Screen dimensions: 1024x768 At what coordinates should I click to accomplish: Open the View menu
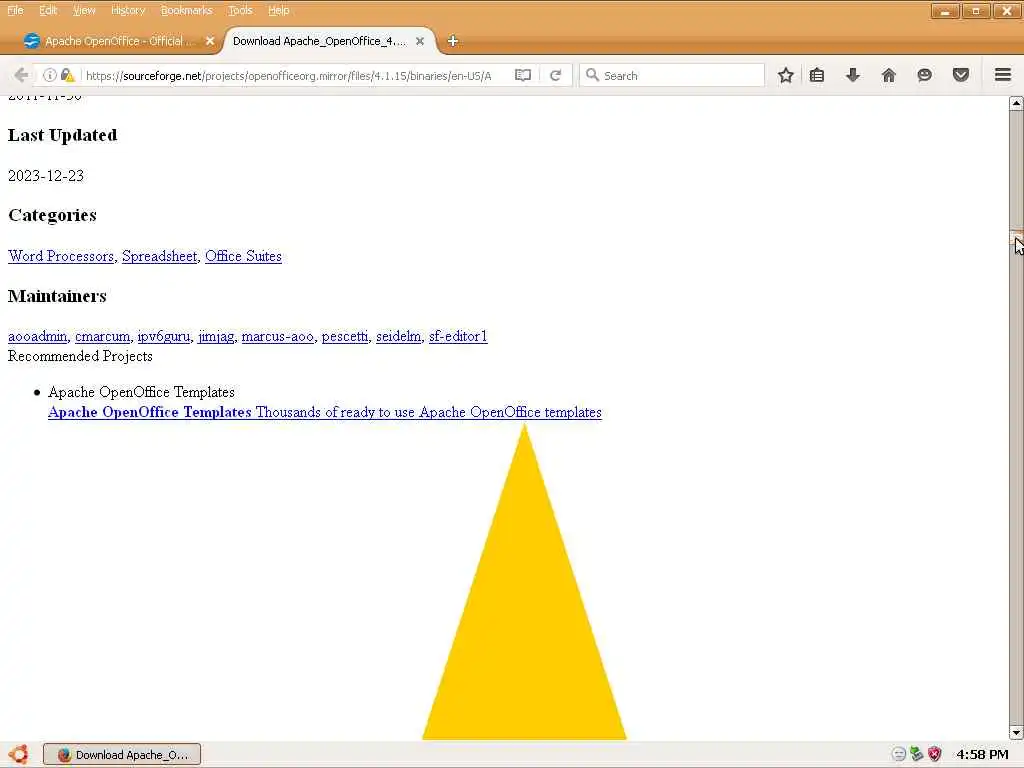click(x=84, y=10)
